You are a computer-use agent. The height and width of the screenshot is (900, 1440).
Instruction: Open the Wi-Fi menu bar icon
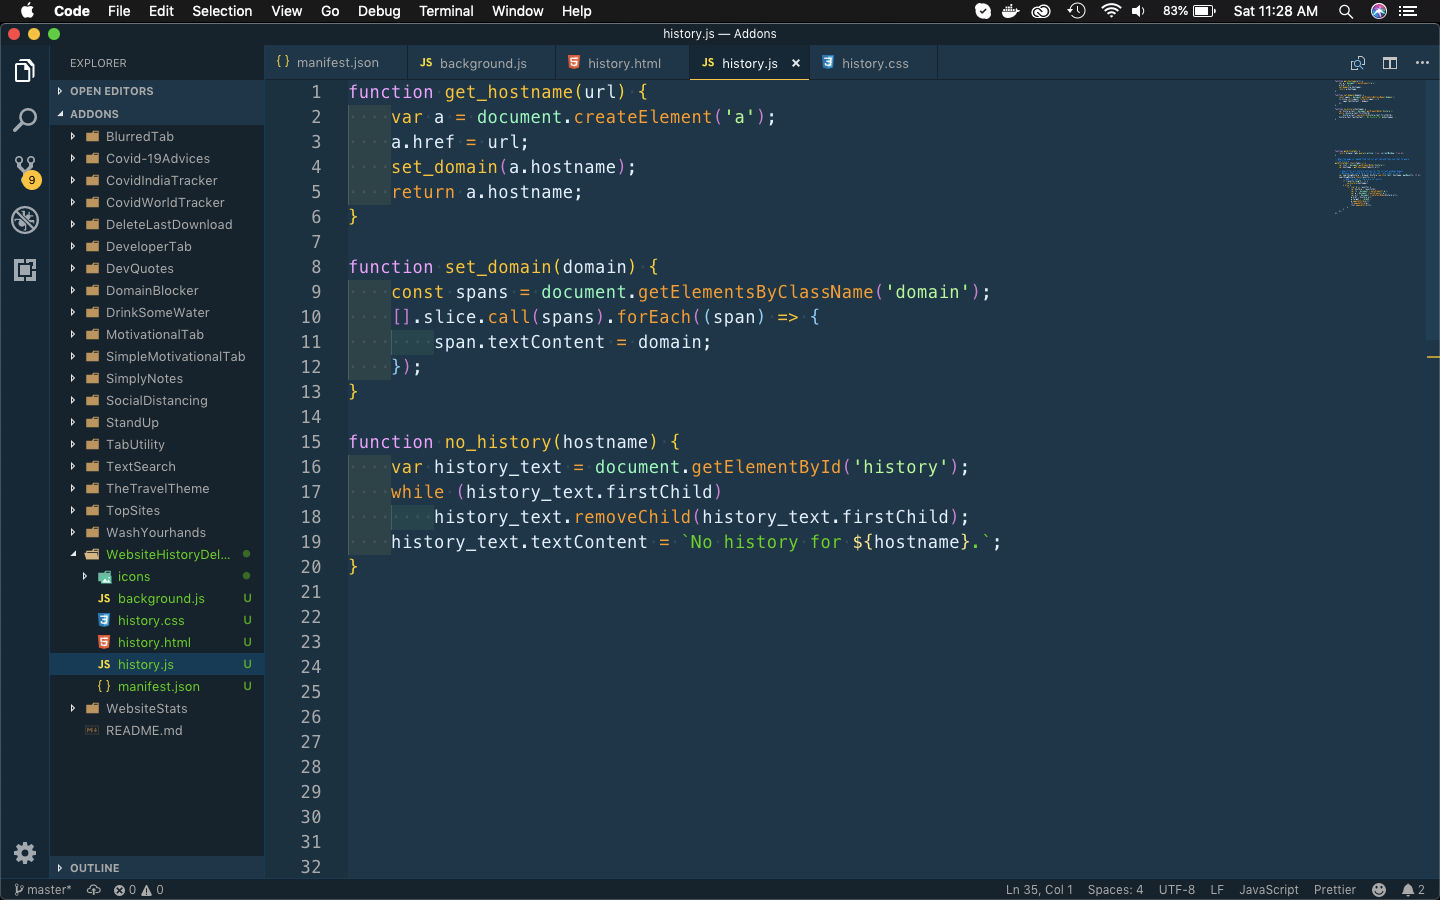[1110, 11]
